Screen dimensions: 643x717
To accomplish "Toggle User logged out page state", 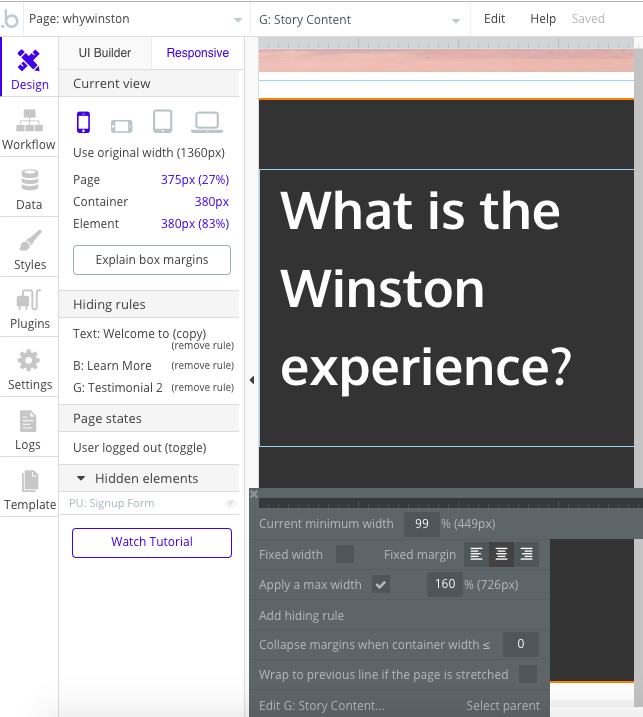I will tap(139, 447).
